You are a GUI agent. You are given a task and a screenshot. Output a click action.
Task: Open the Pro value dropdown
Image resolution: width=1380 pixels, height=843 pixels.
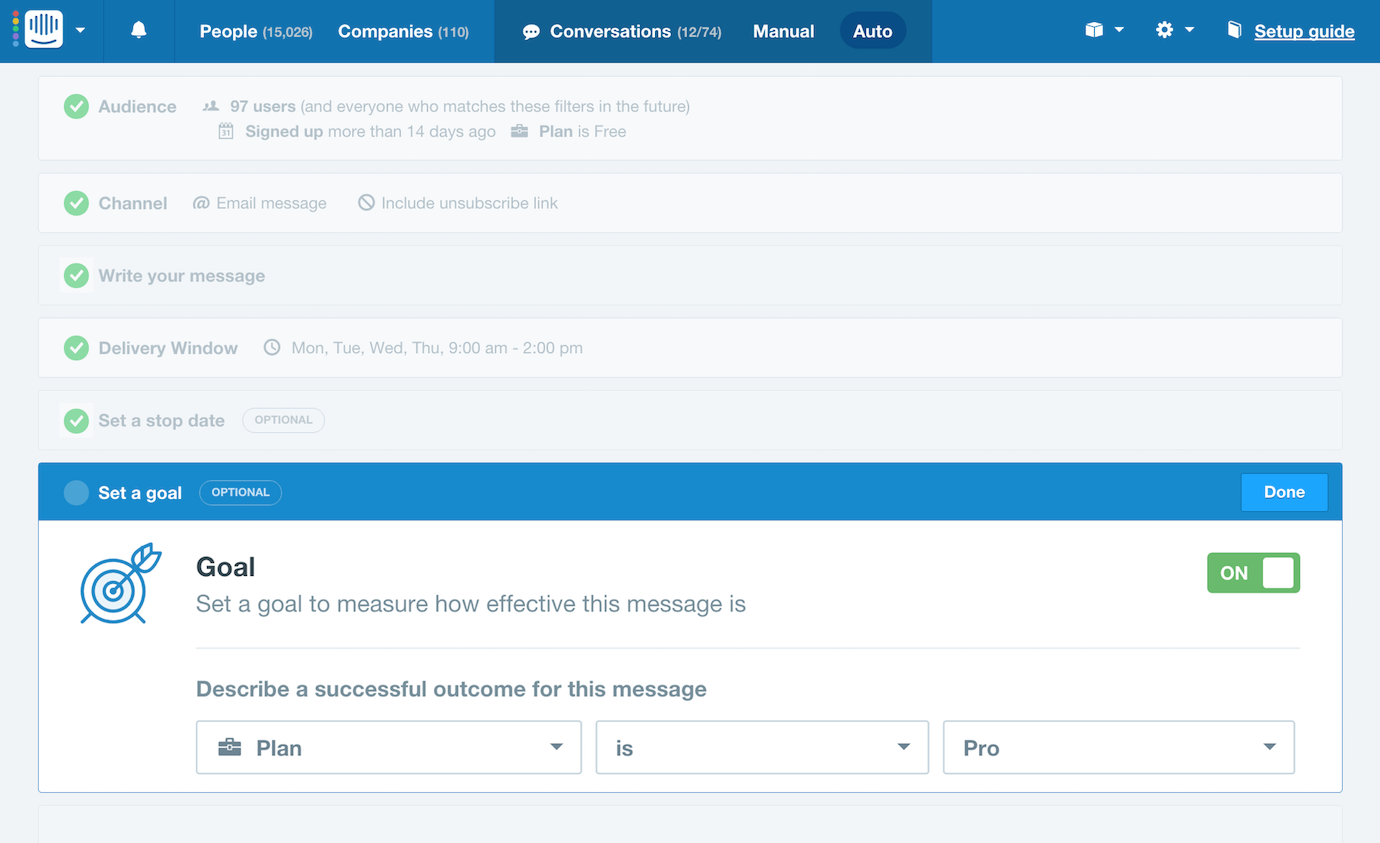point(1119,748)
